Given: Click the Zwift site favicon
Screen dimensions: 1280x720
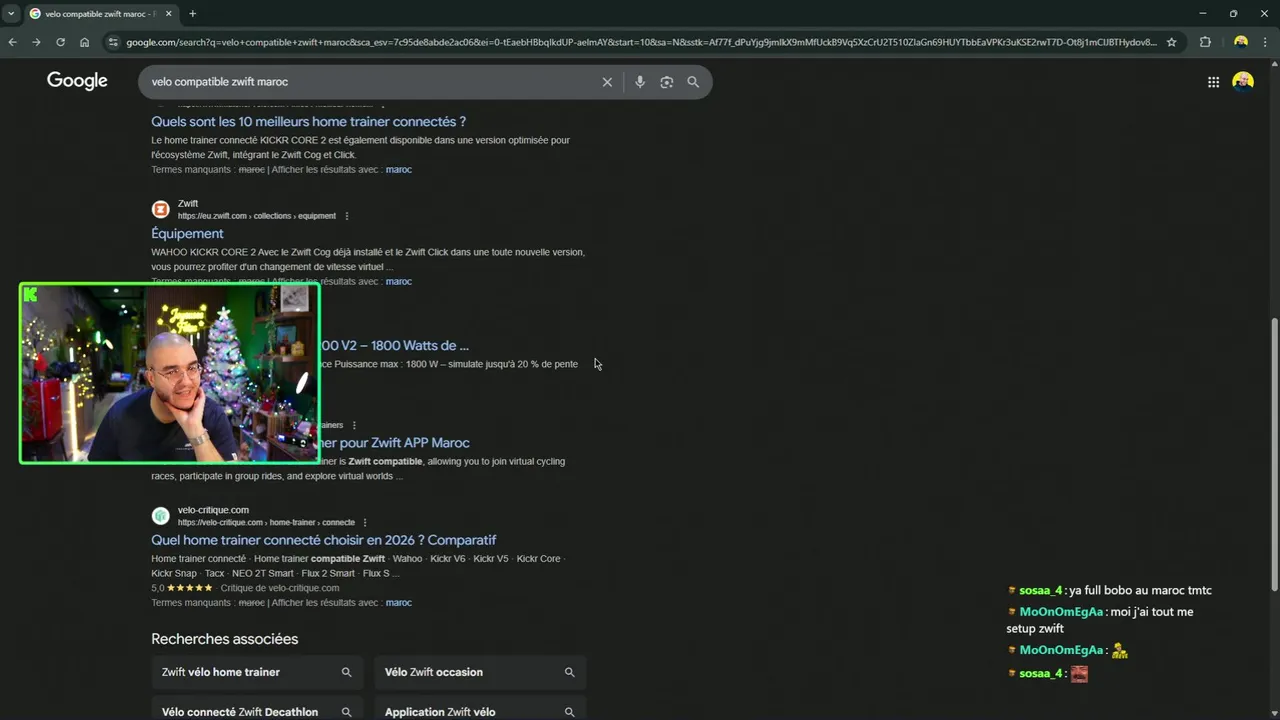Looking at the screenshot, I should tap(160, 209).
